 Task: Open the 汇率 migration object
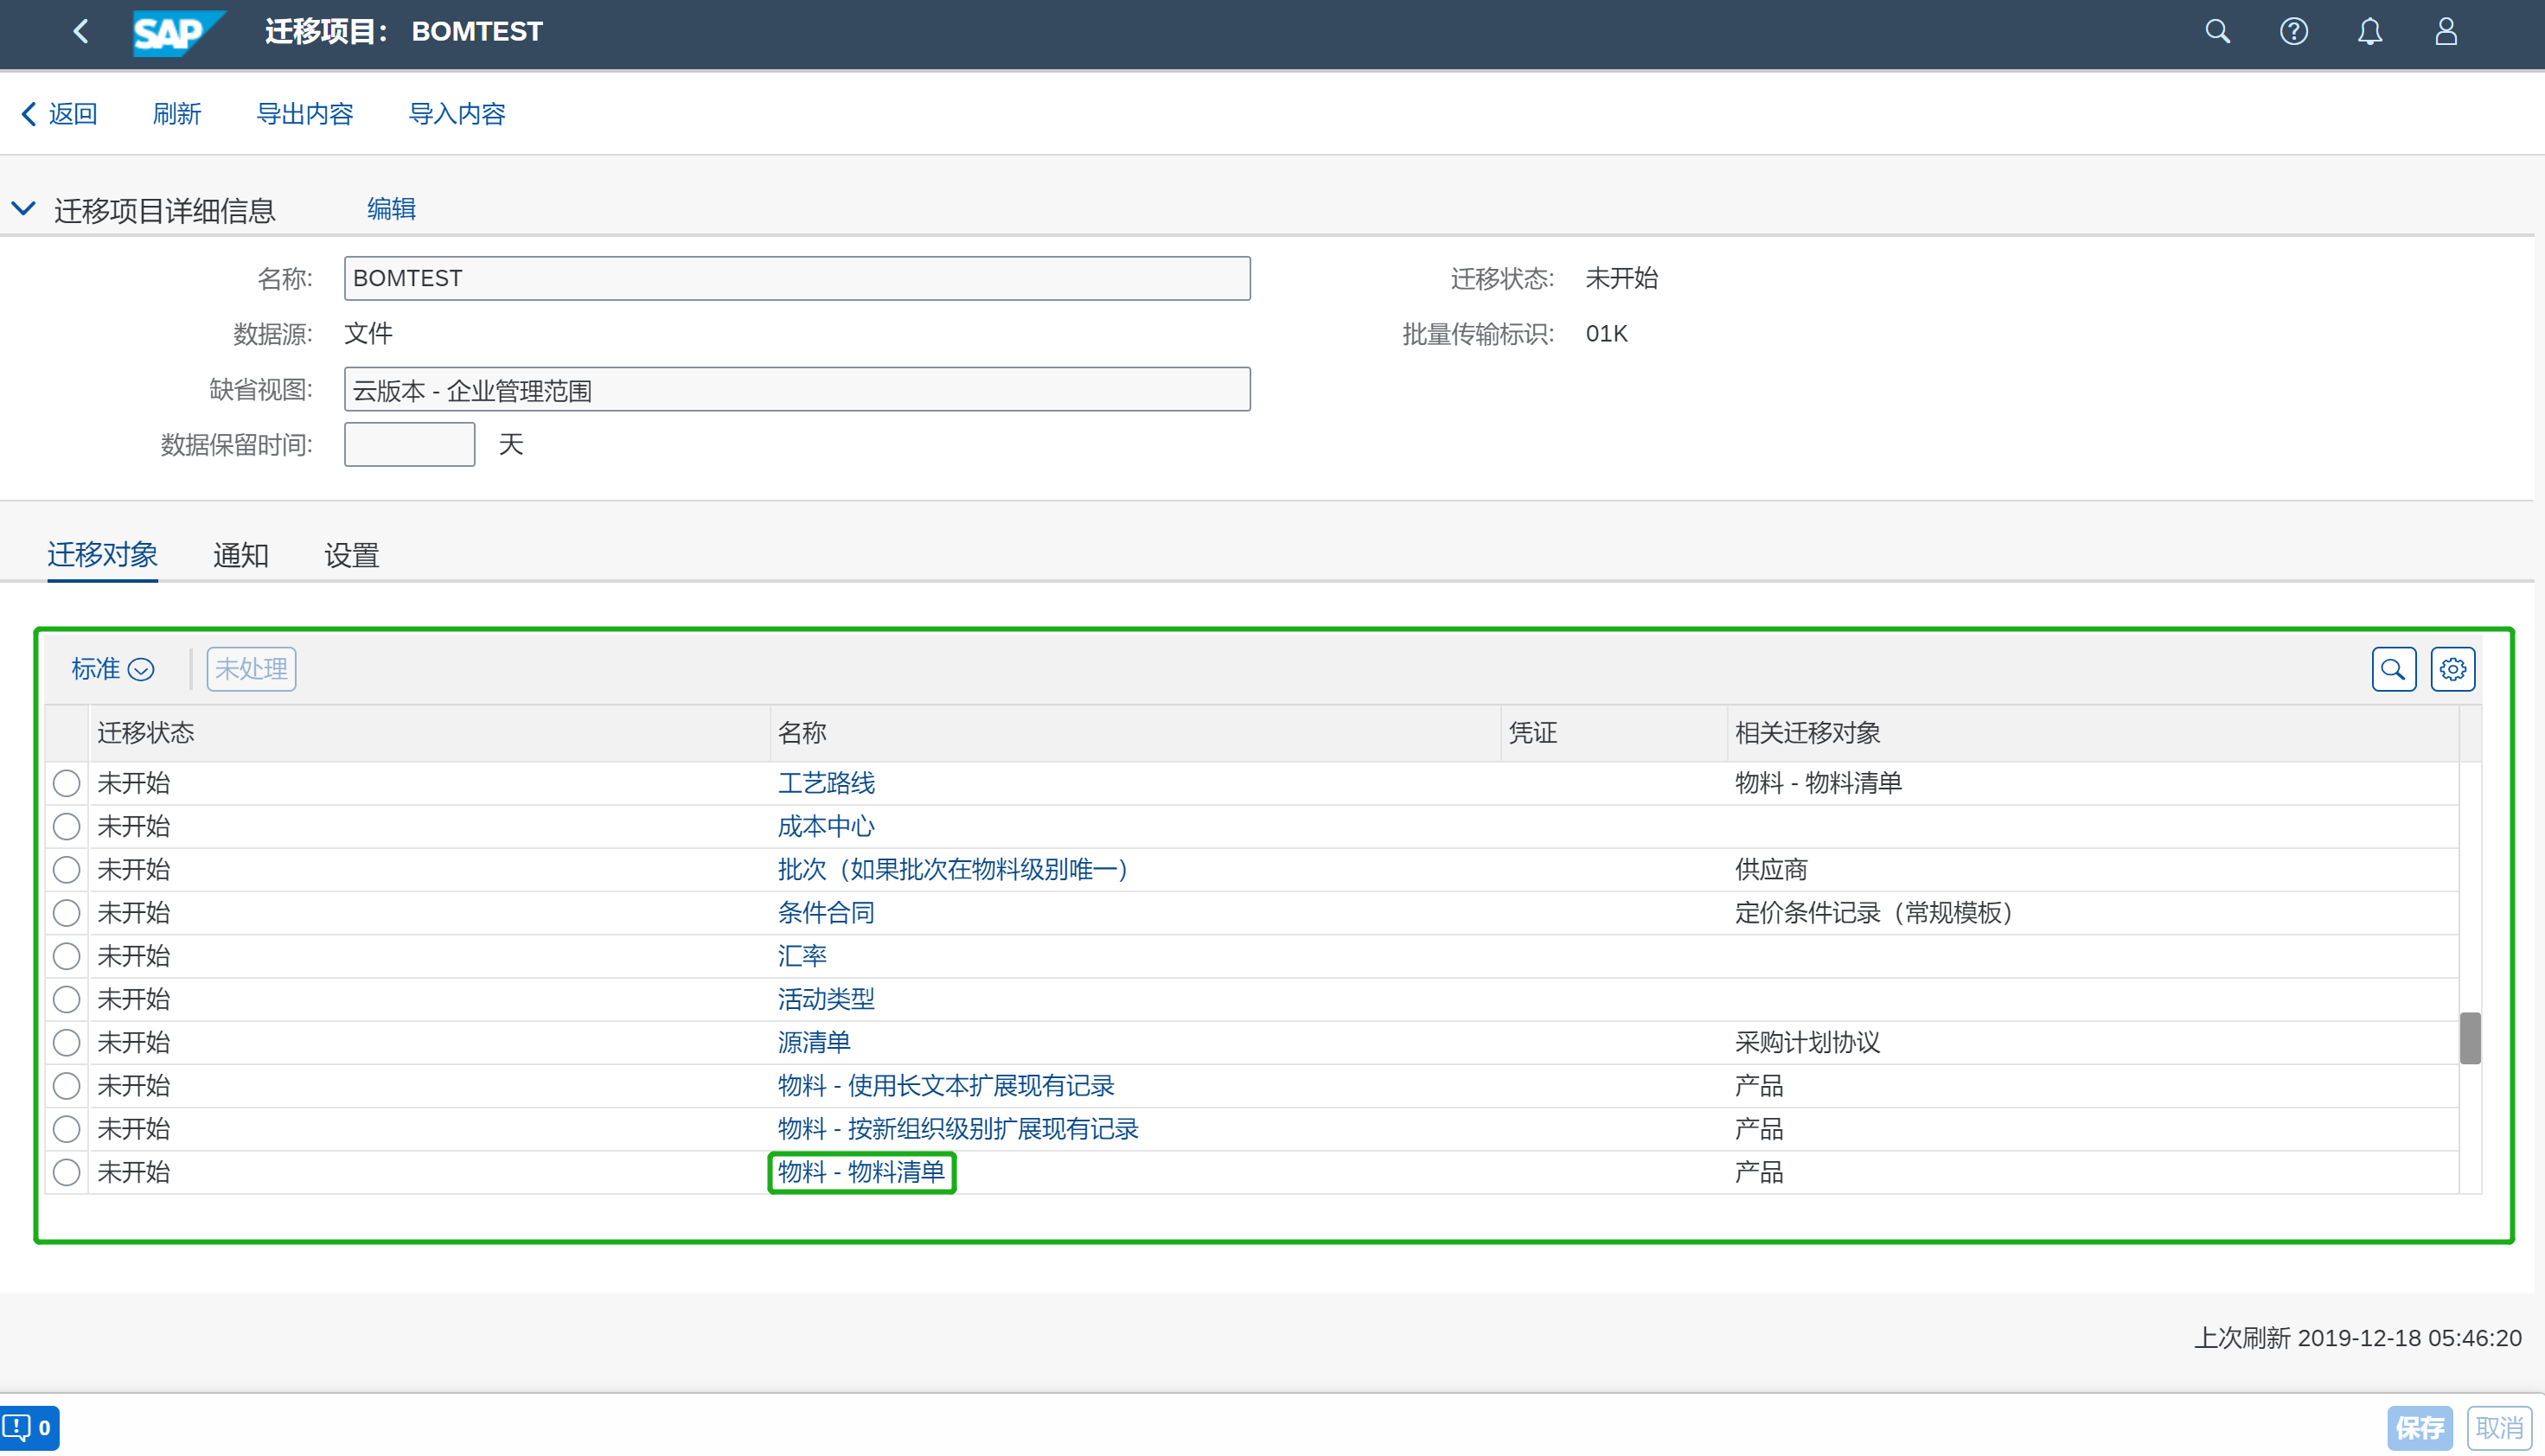click(802, 956)
